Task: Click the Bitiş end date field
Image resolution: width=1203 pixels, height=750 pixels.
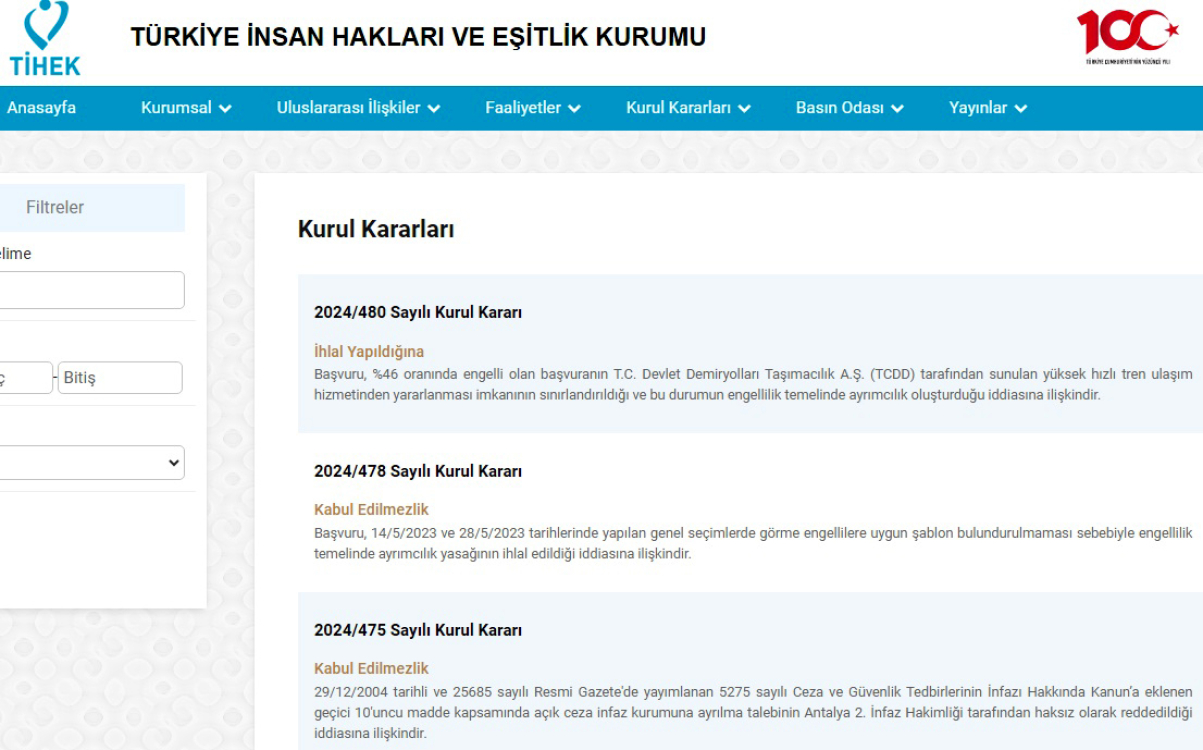Action: click(120, 378)
